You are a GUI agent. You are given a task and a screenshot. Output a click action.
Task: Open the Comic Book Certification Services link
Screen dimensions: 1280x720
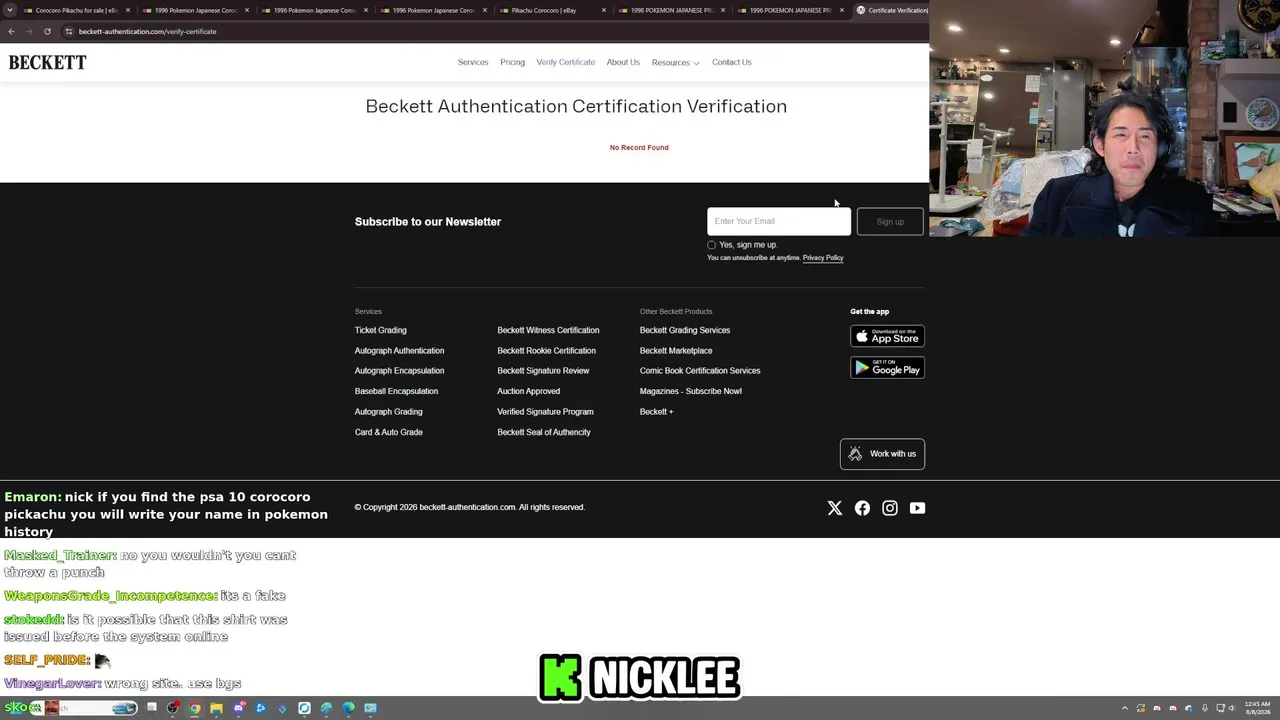pyautogui.click(x=700, y=371)
